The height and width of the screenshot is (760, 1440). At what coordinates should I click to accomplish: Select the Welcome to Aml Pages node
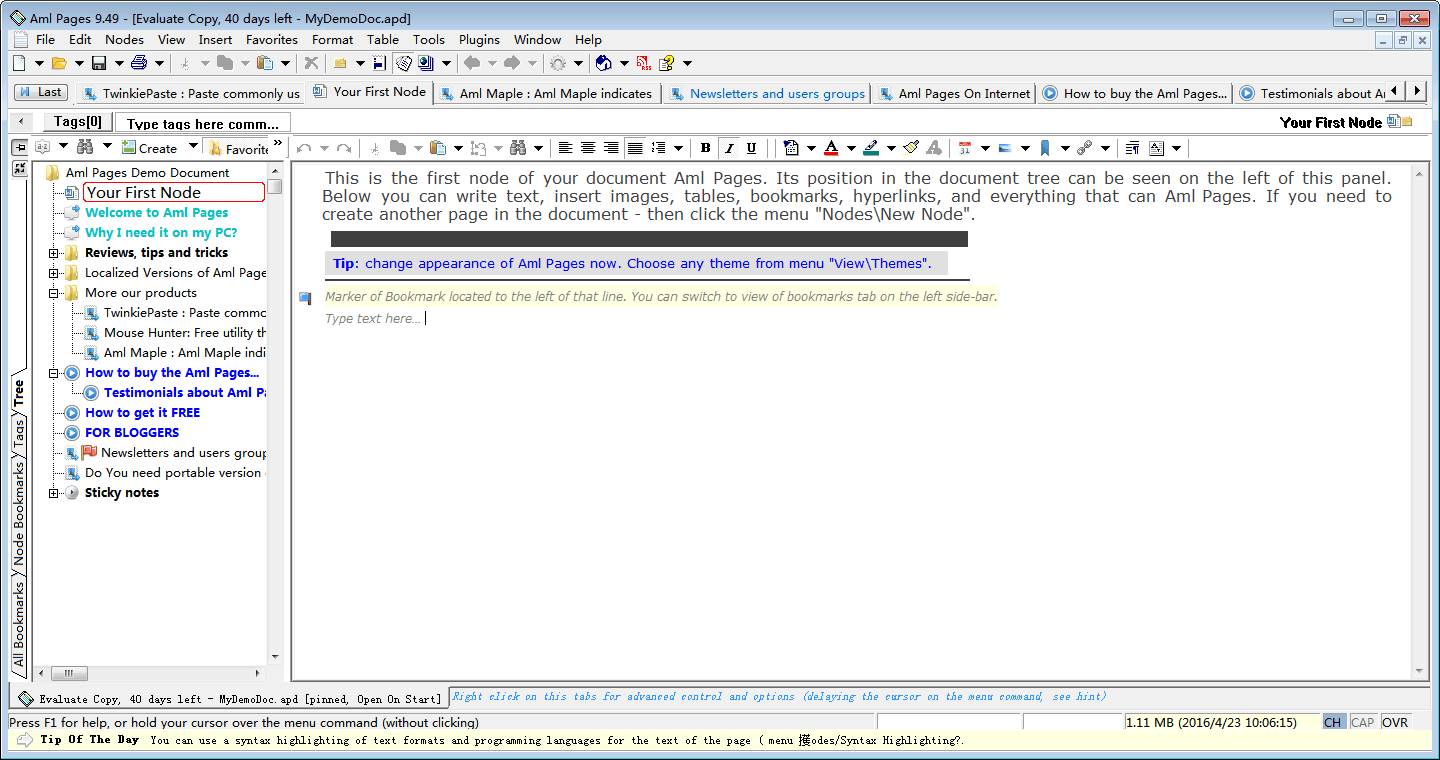[x=156, y=213]
